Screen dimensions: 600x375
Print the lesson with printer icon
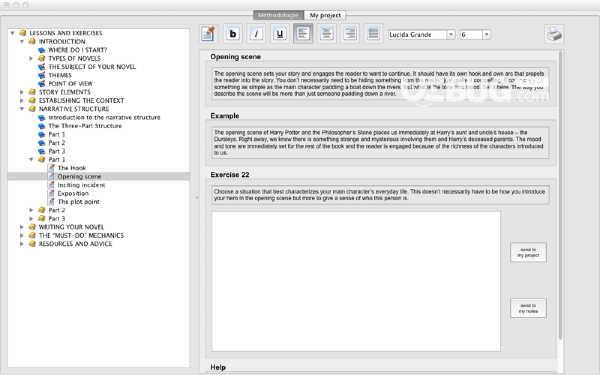click(554, 34)
